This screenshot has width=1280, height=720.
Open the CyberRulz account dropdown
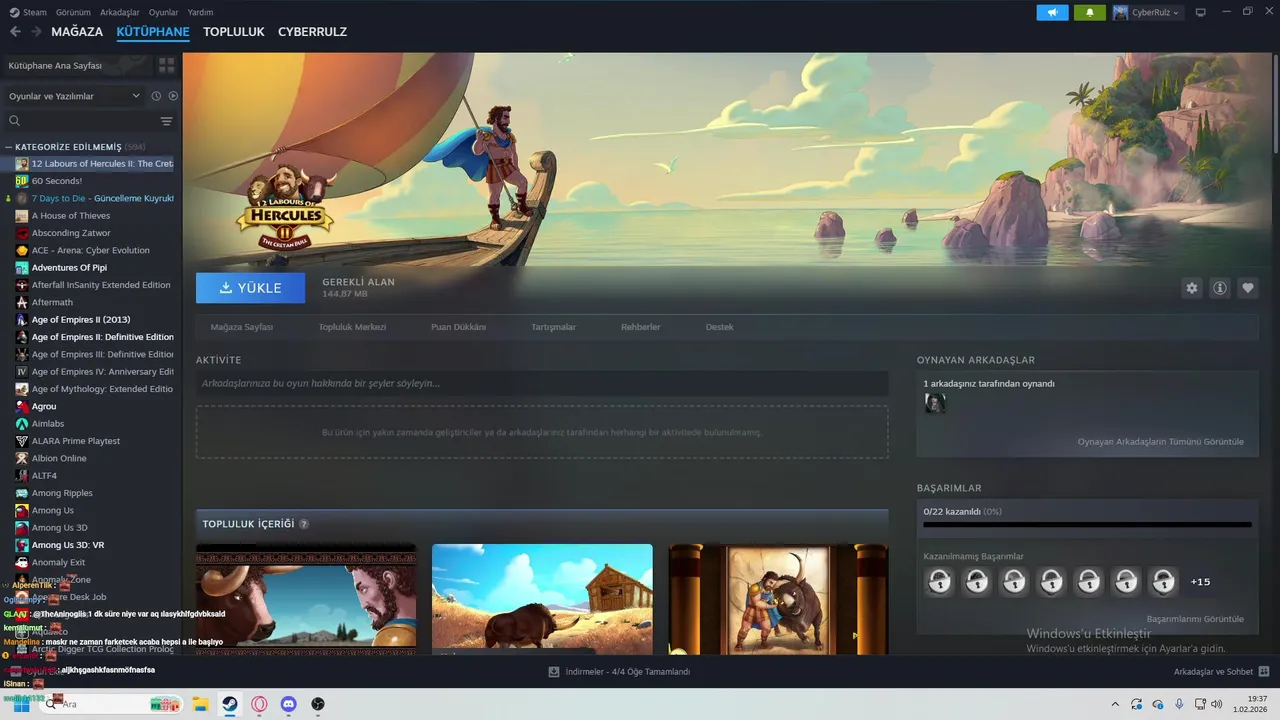[x=1147, y=12]
